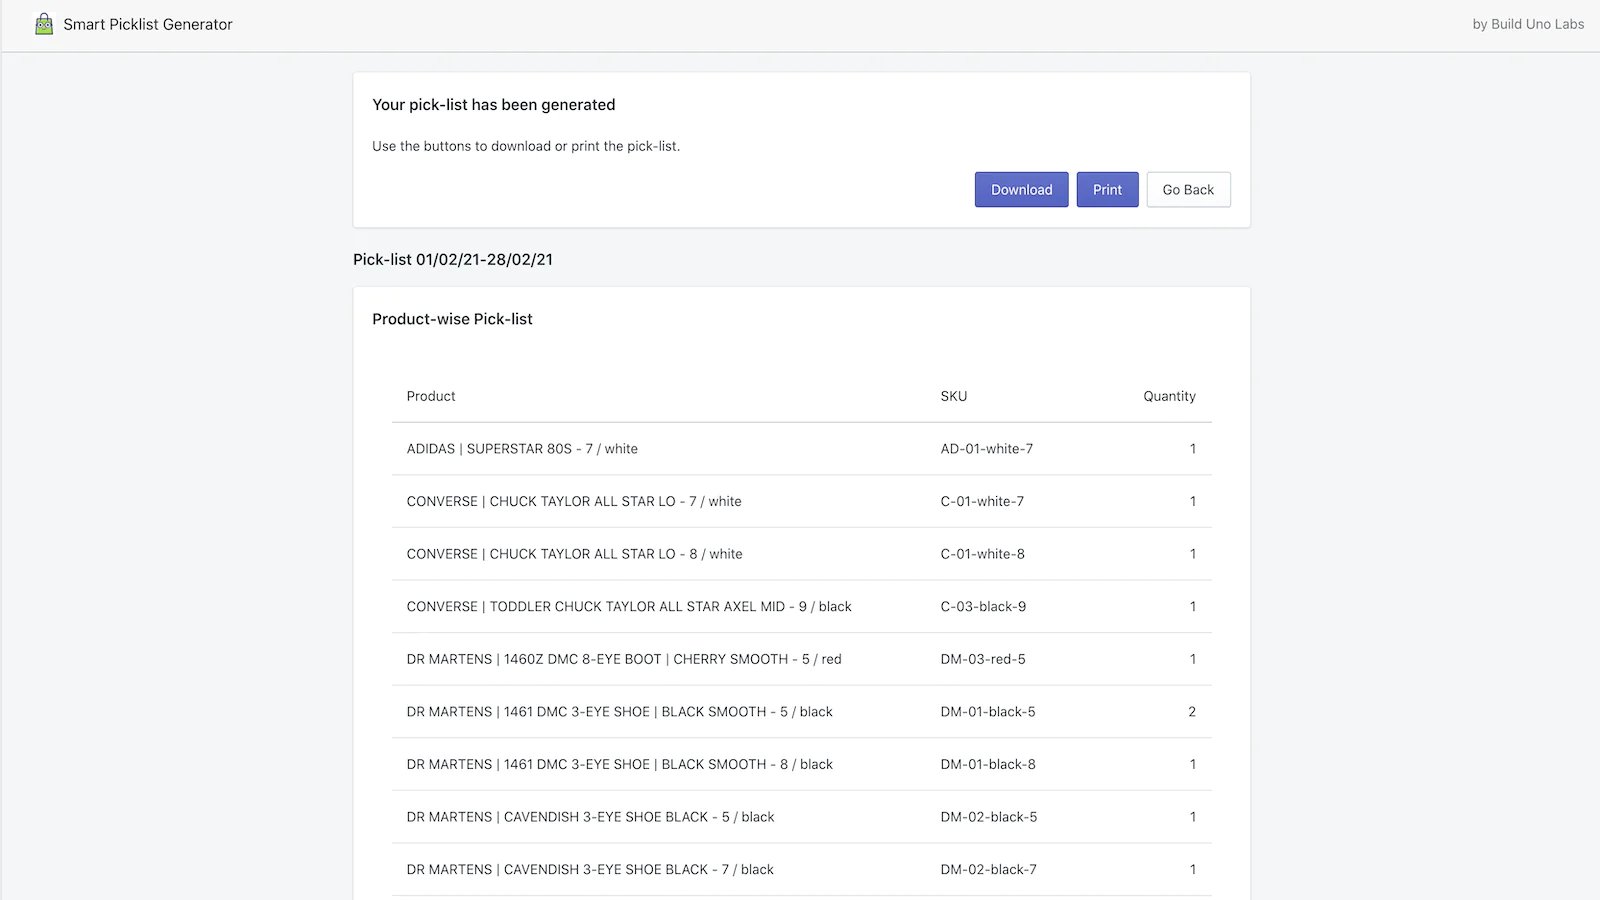The image size is (1600, 900).
Task: Click the Download button
Action: pyautogui.click(x=1021, y=189)
